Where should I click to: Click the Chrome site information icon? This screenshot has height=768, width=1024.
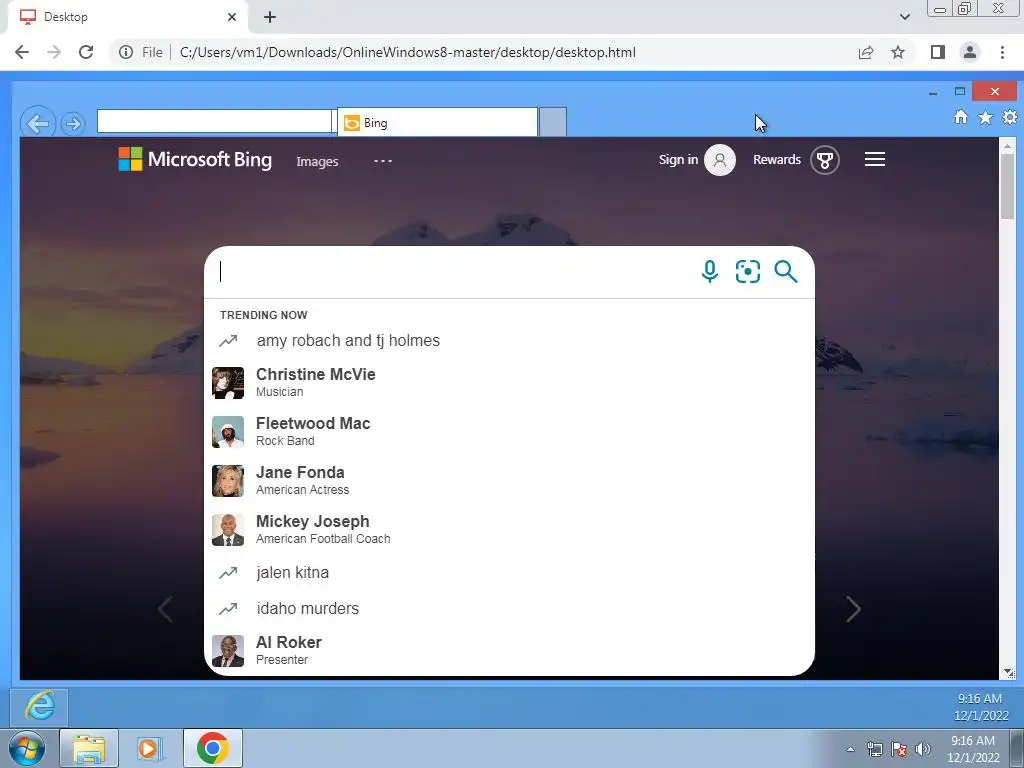[x=126, y=52]
